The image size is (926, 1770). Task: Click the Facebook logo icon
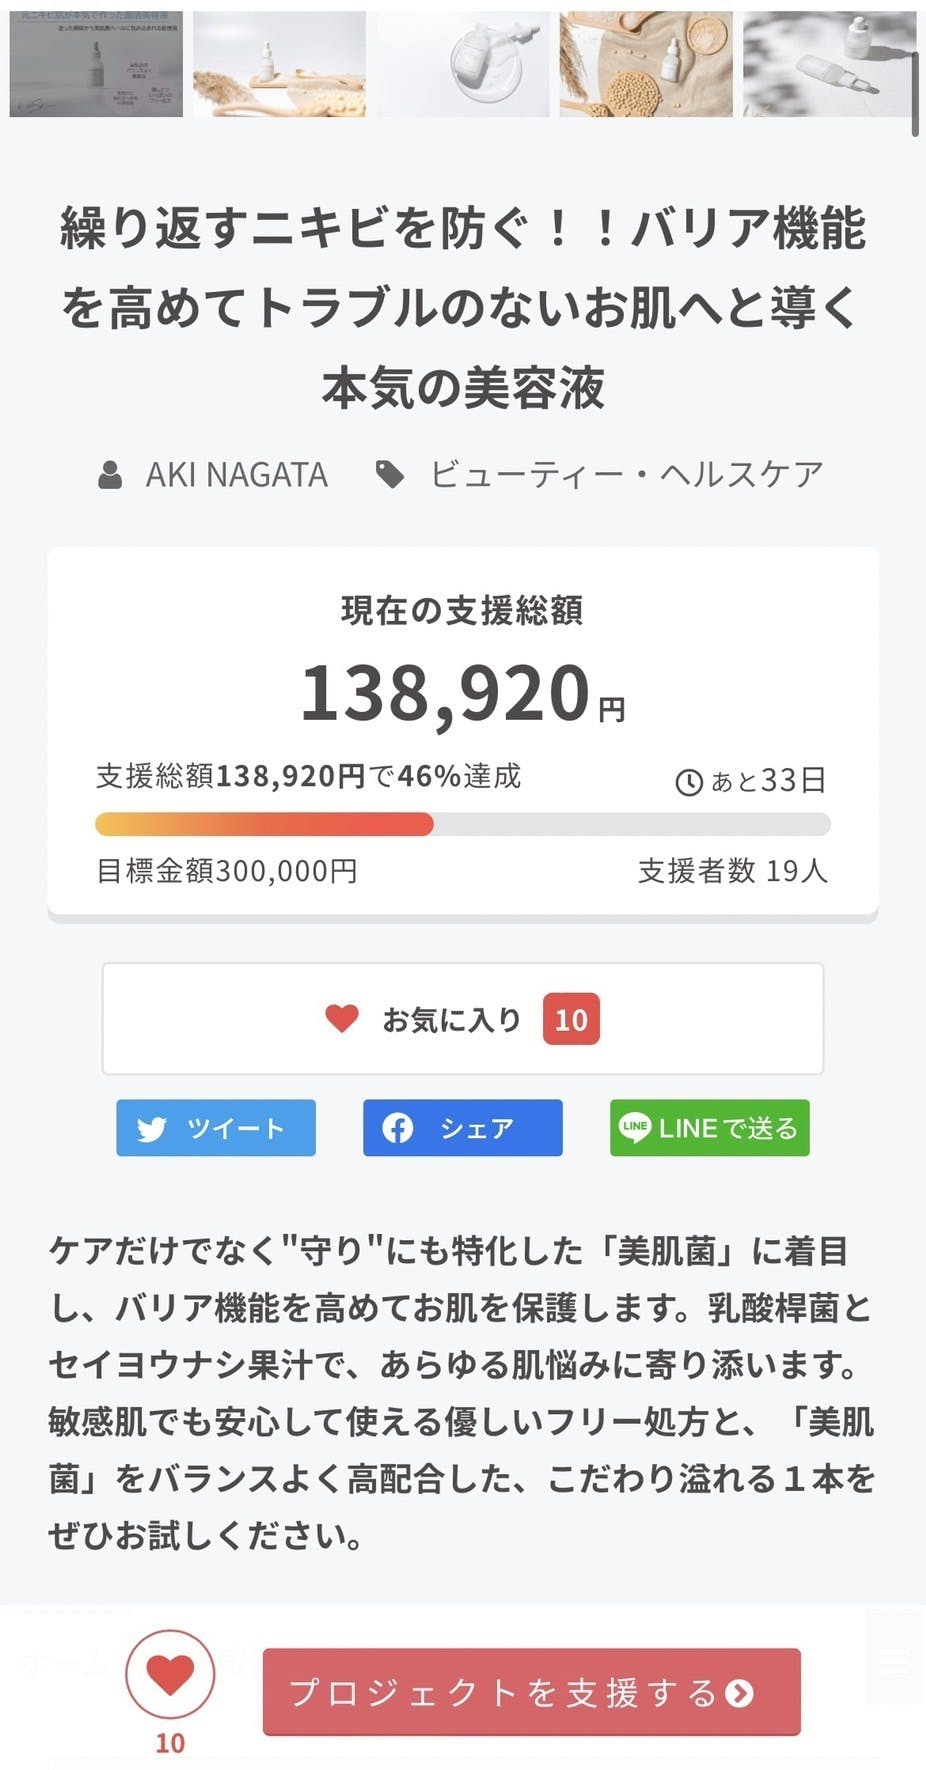click(x=398, y=1129)
